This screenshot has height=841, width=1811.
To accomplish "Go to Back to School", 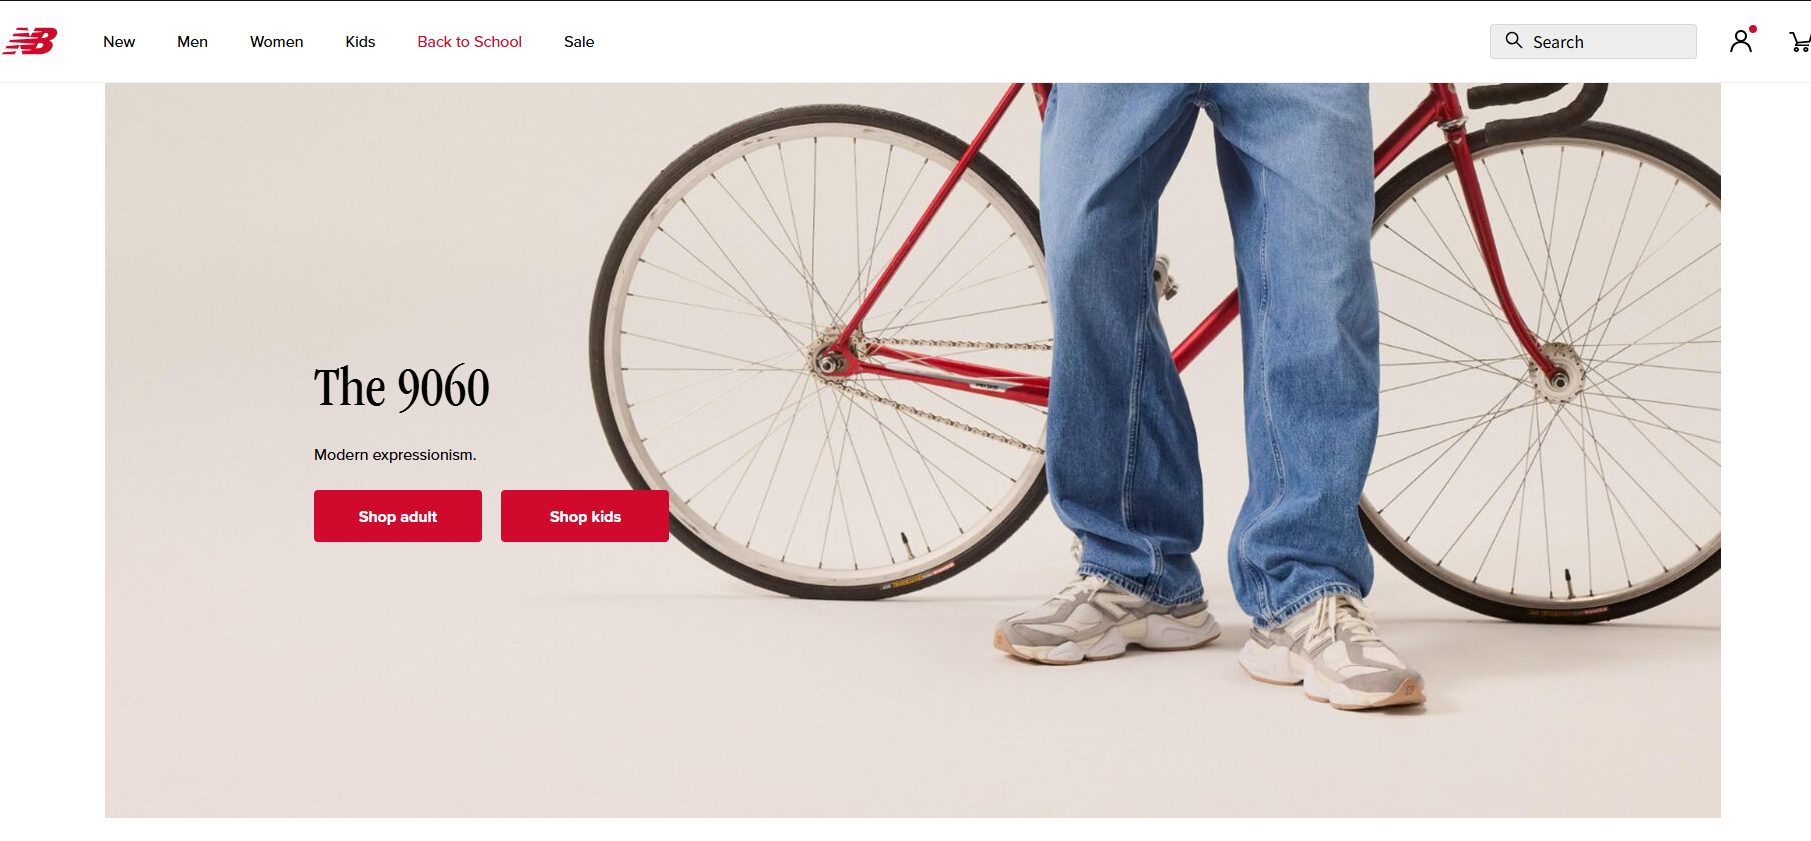I will click(x=469, y=42).
